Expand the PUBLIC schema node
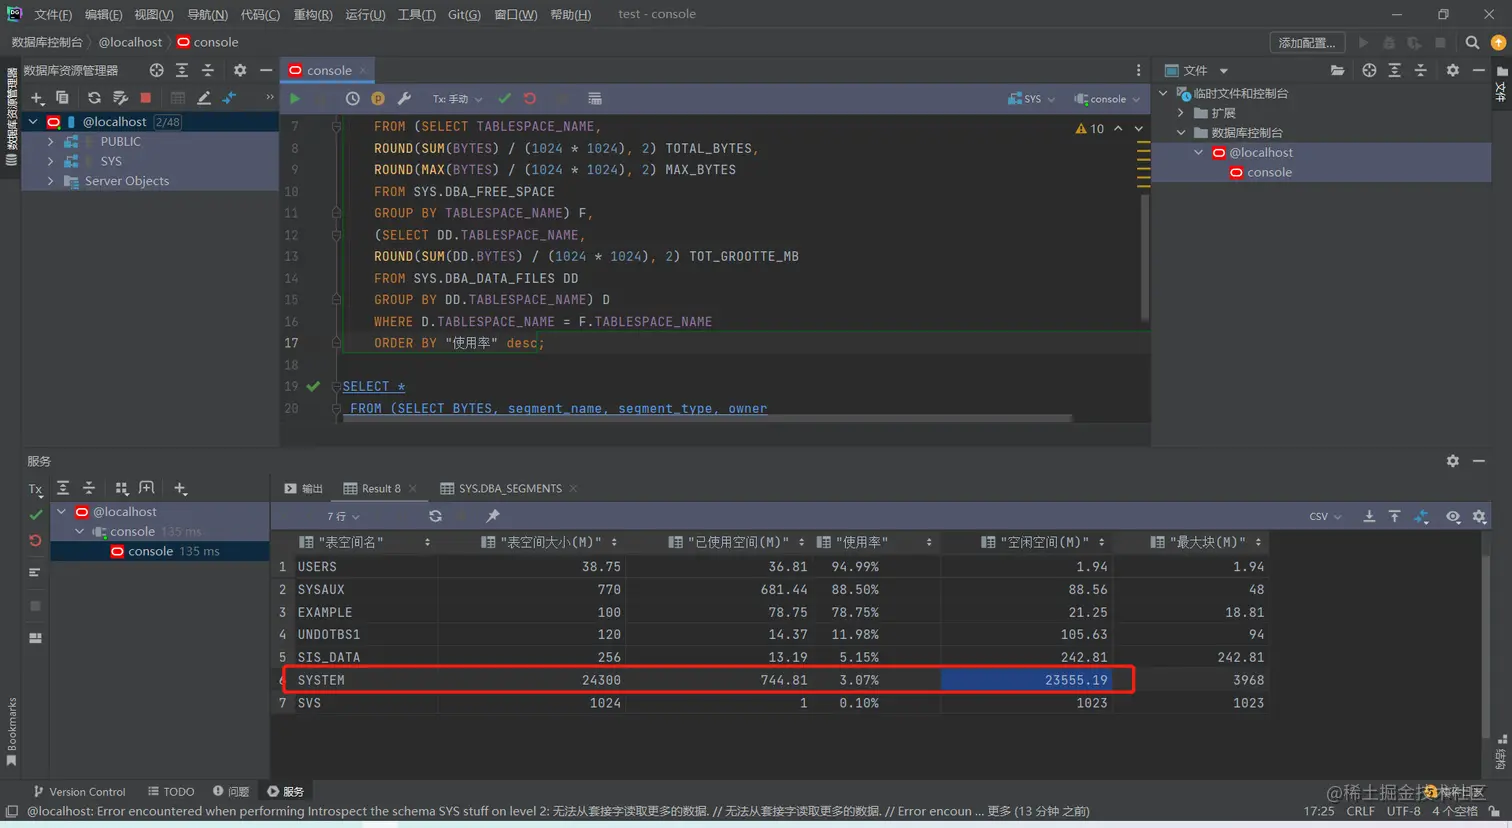This screenshot has height=828, width=1512. coord(51,142)
